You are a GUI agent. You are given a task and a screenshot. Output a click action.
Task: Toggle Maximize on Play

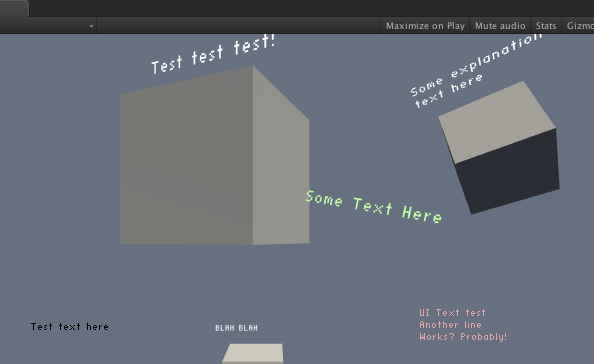425,26
